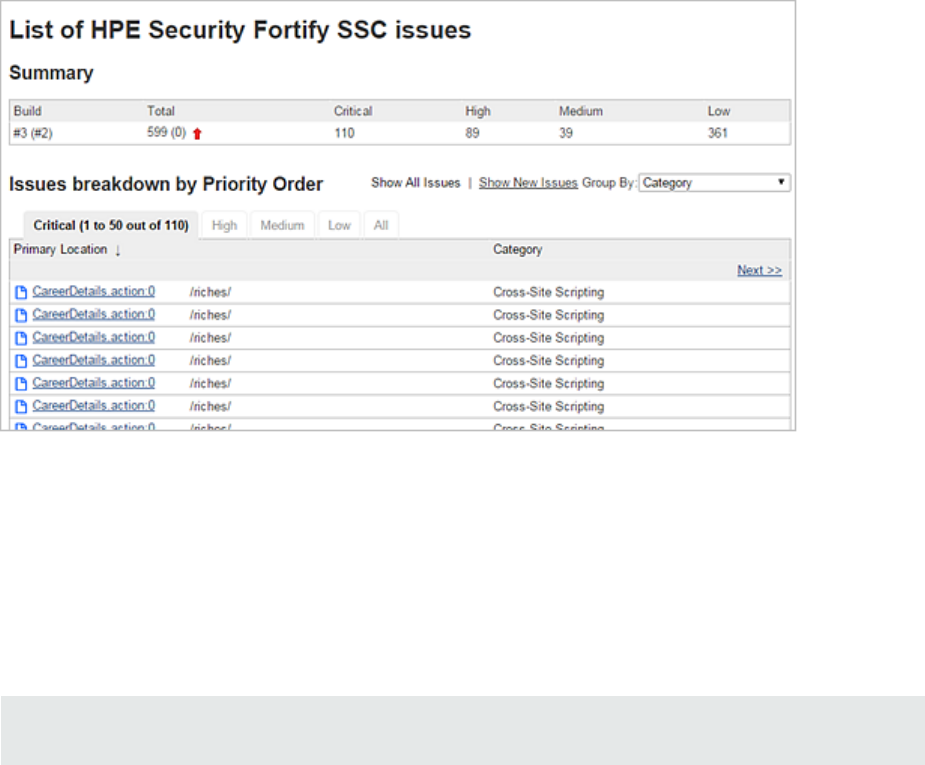Viewport: 925px width, 765px height.
Task: Click the red up-arrow trend icon beside Total
Action: [x=197, y=134]
